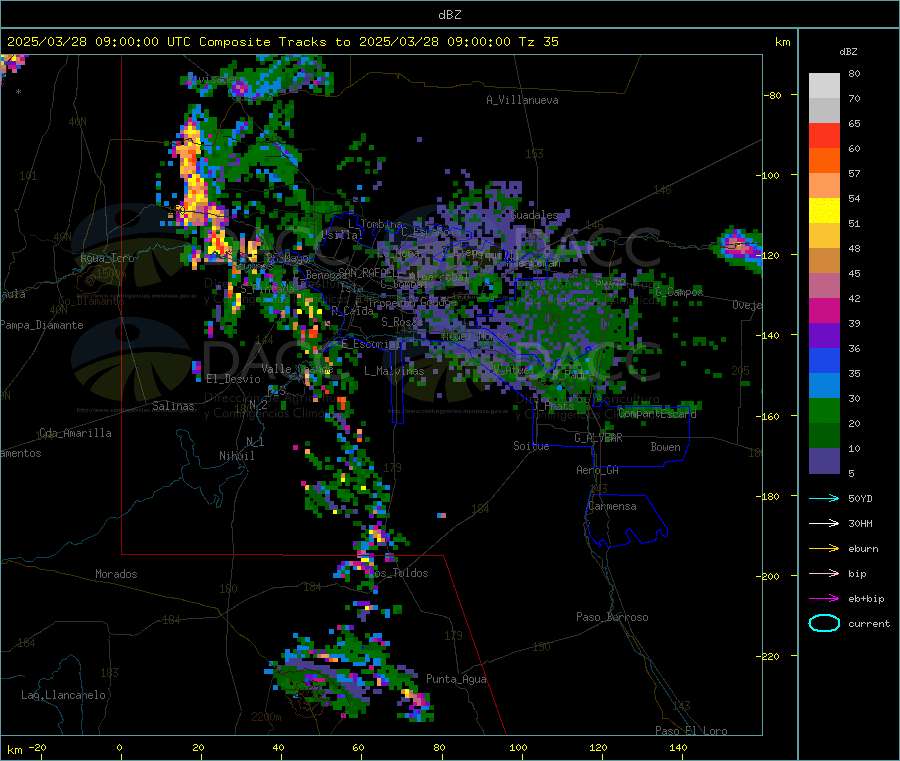
Task: Click the 'Guadales' map label
Action: [534, 215]
